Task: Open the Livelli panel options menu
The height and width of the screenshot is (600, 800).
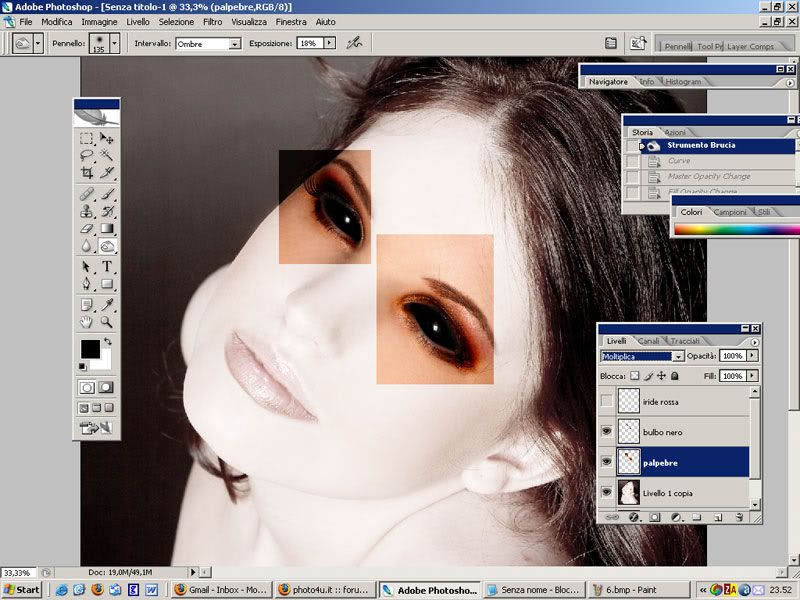Action: point(755,342)
